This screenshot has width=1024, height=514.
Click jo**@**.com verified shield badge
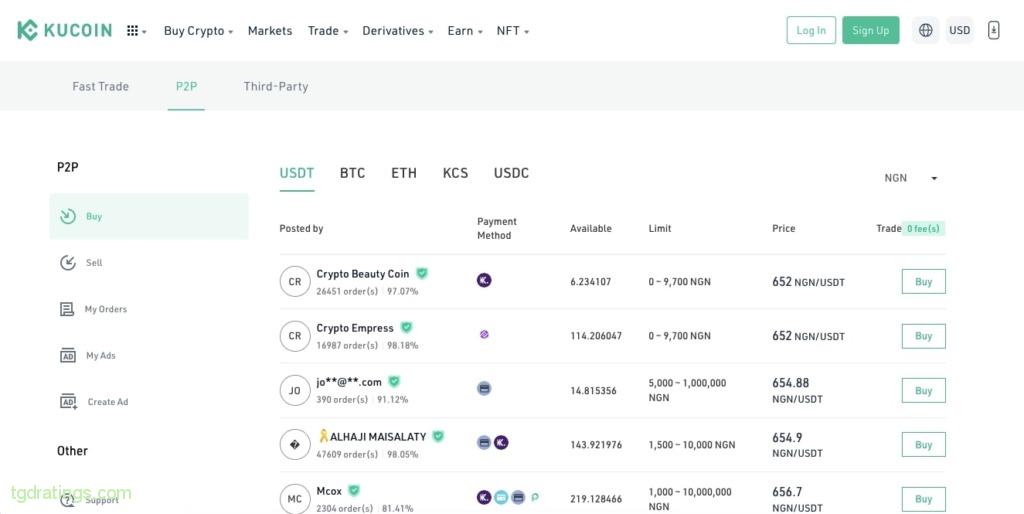tap(394, 381)
